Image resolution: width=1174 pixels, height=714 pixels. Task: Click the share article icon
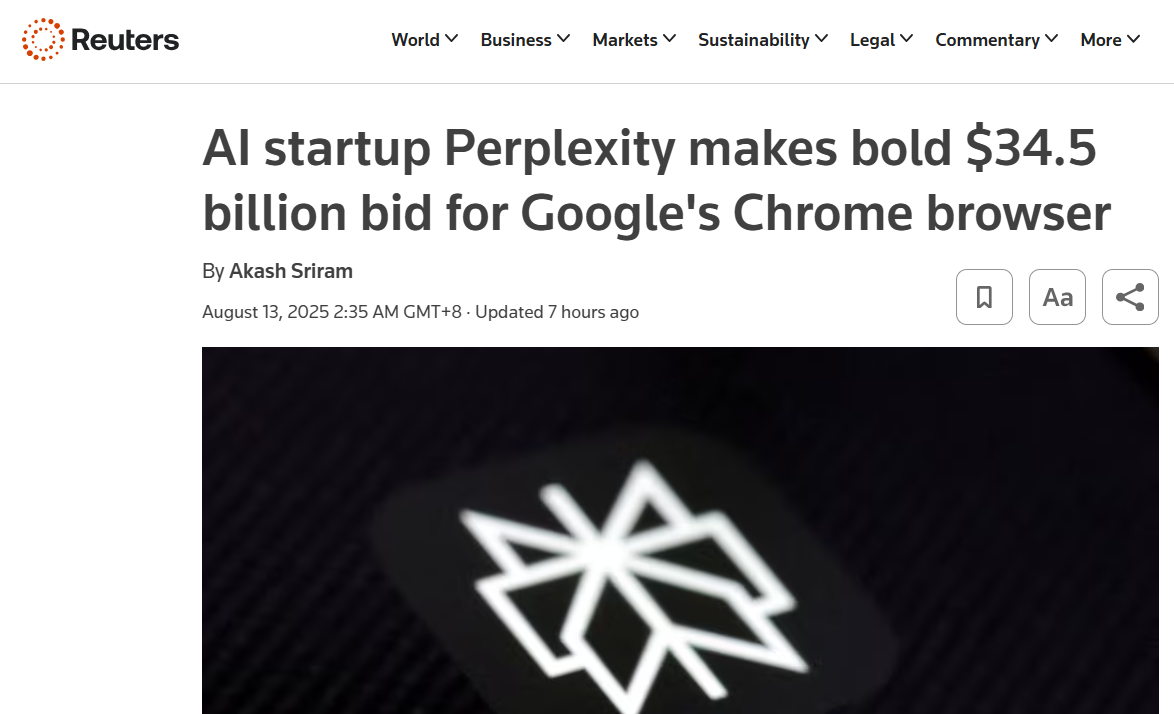pyautogui.click(x=1130, y=297)
